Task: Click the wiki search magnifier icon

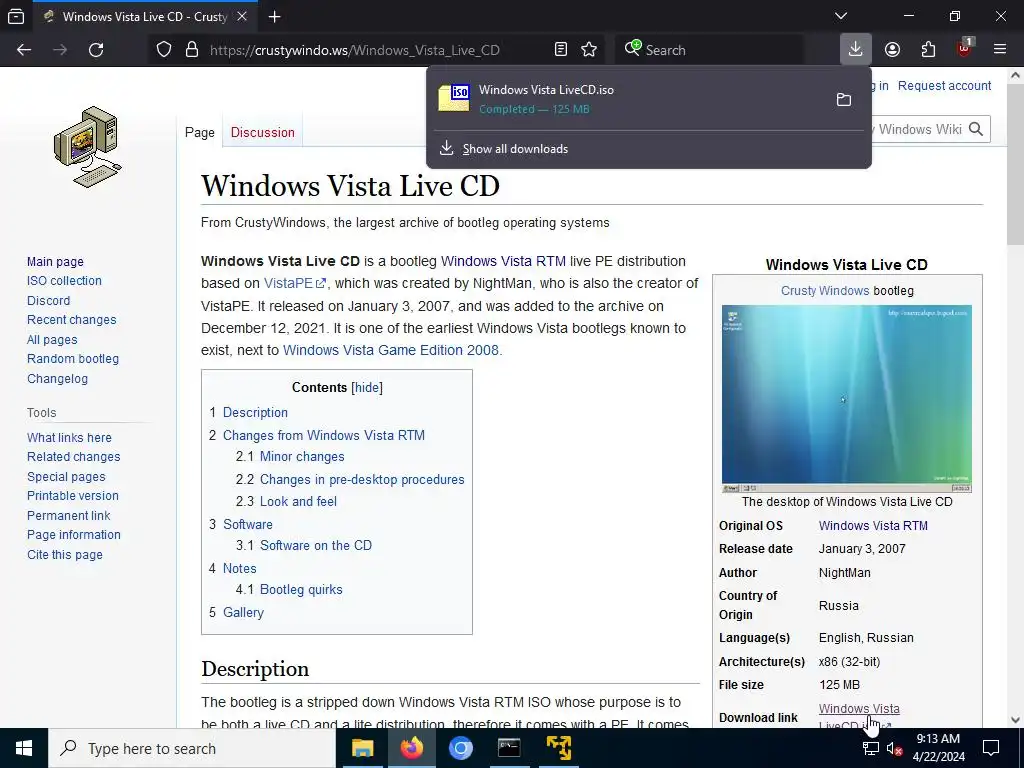Action: click(x=976, y=129)
